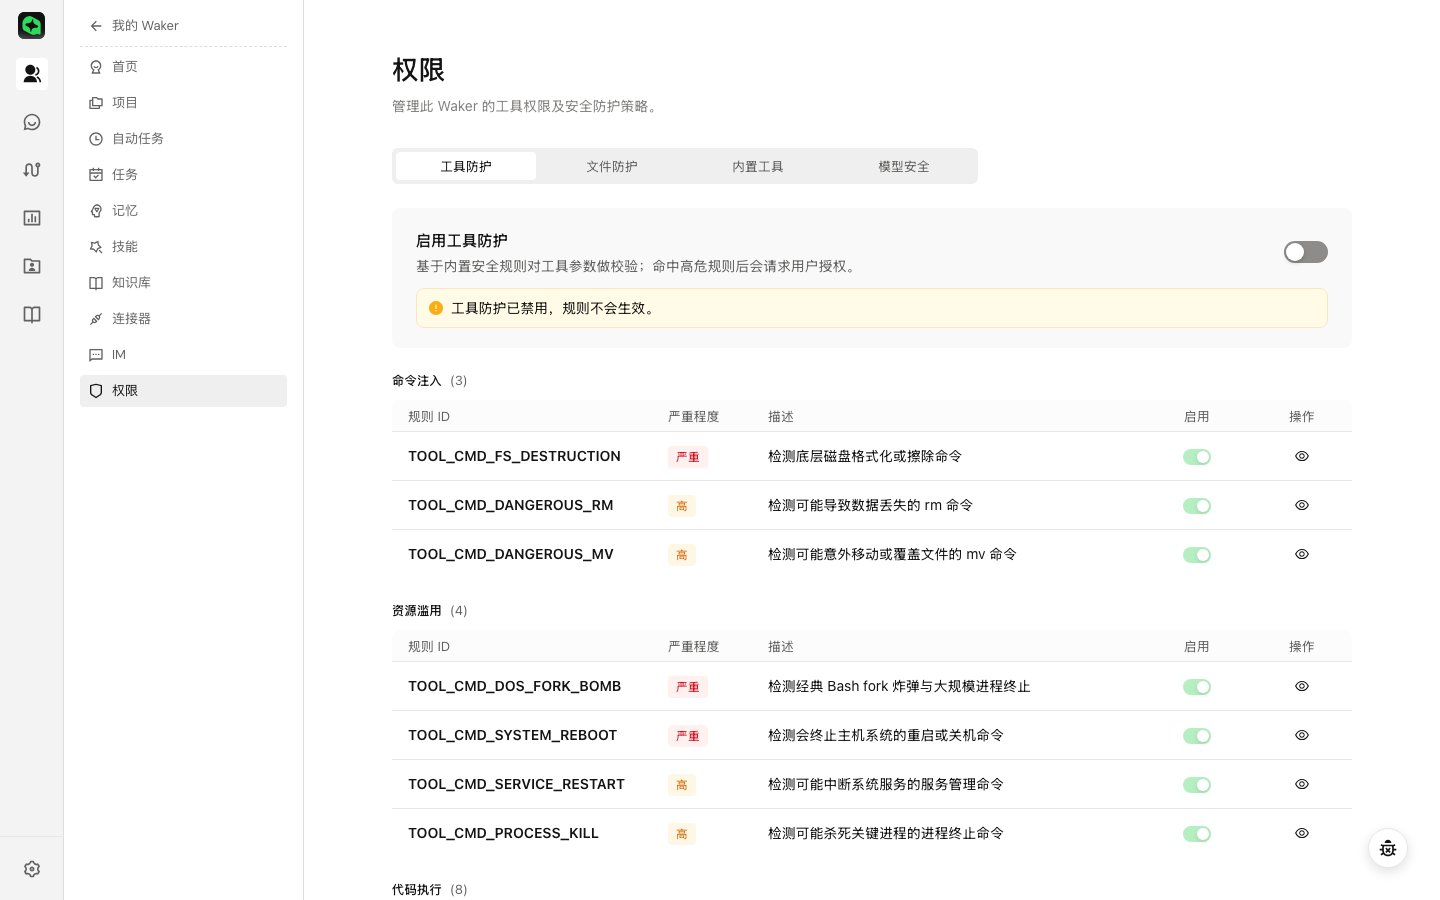Screen dimensions: 1440x900
Task: Click the 资源滥用 (4) section heading
Action: pos(430,611)
